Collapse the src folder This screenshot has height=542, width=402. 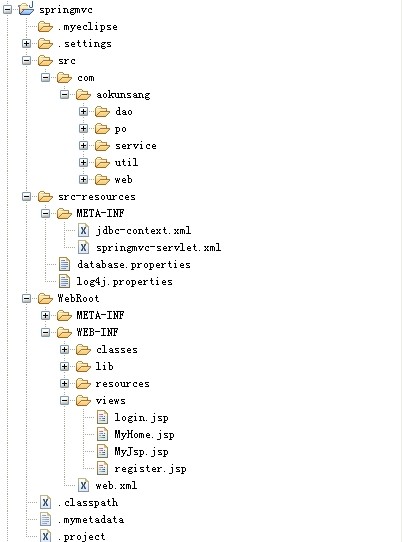click(26, 60)
